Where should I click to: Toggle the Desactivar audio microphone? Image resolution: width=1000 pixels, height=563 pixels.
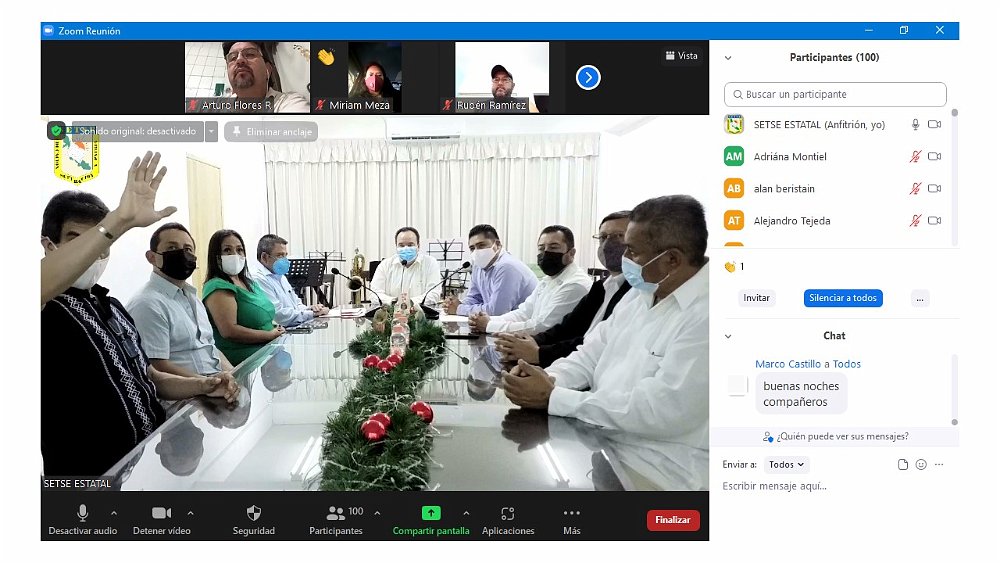coord(83,513)
